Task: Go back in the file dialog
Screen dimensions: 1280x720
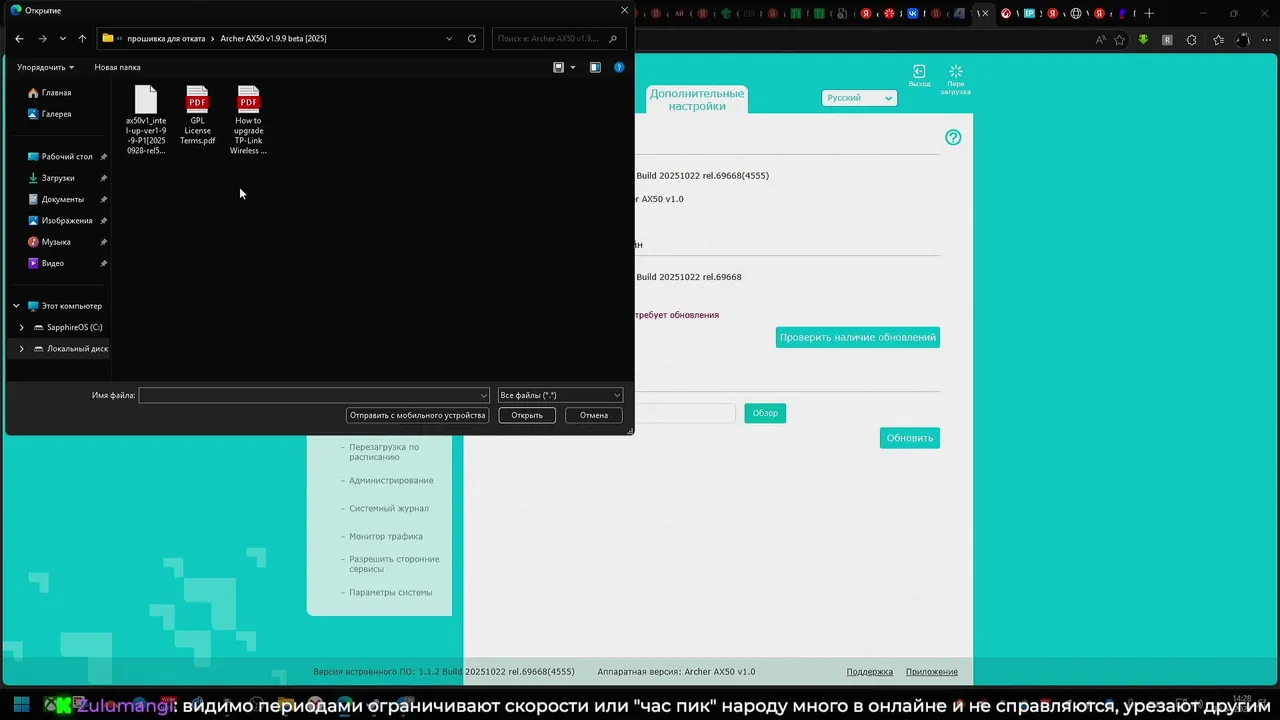Action: pyautogui.click(x=19, y=38)
